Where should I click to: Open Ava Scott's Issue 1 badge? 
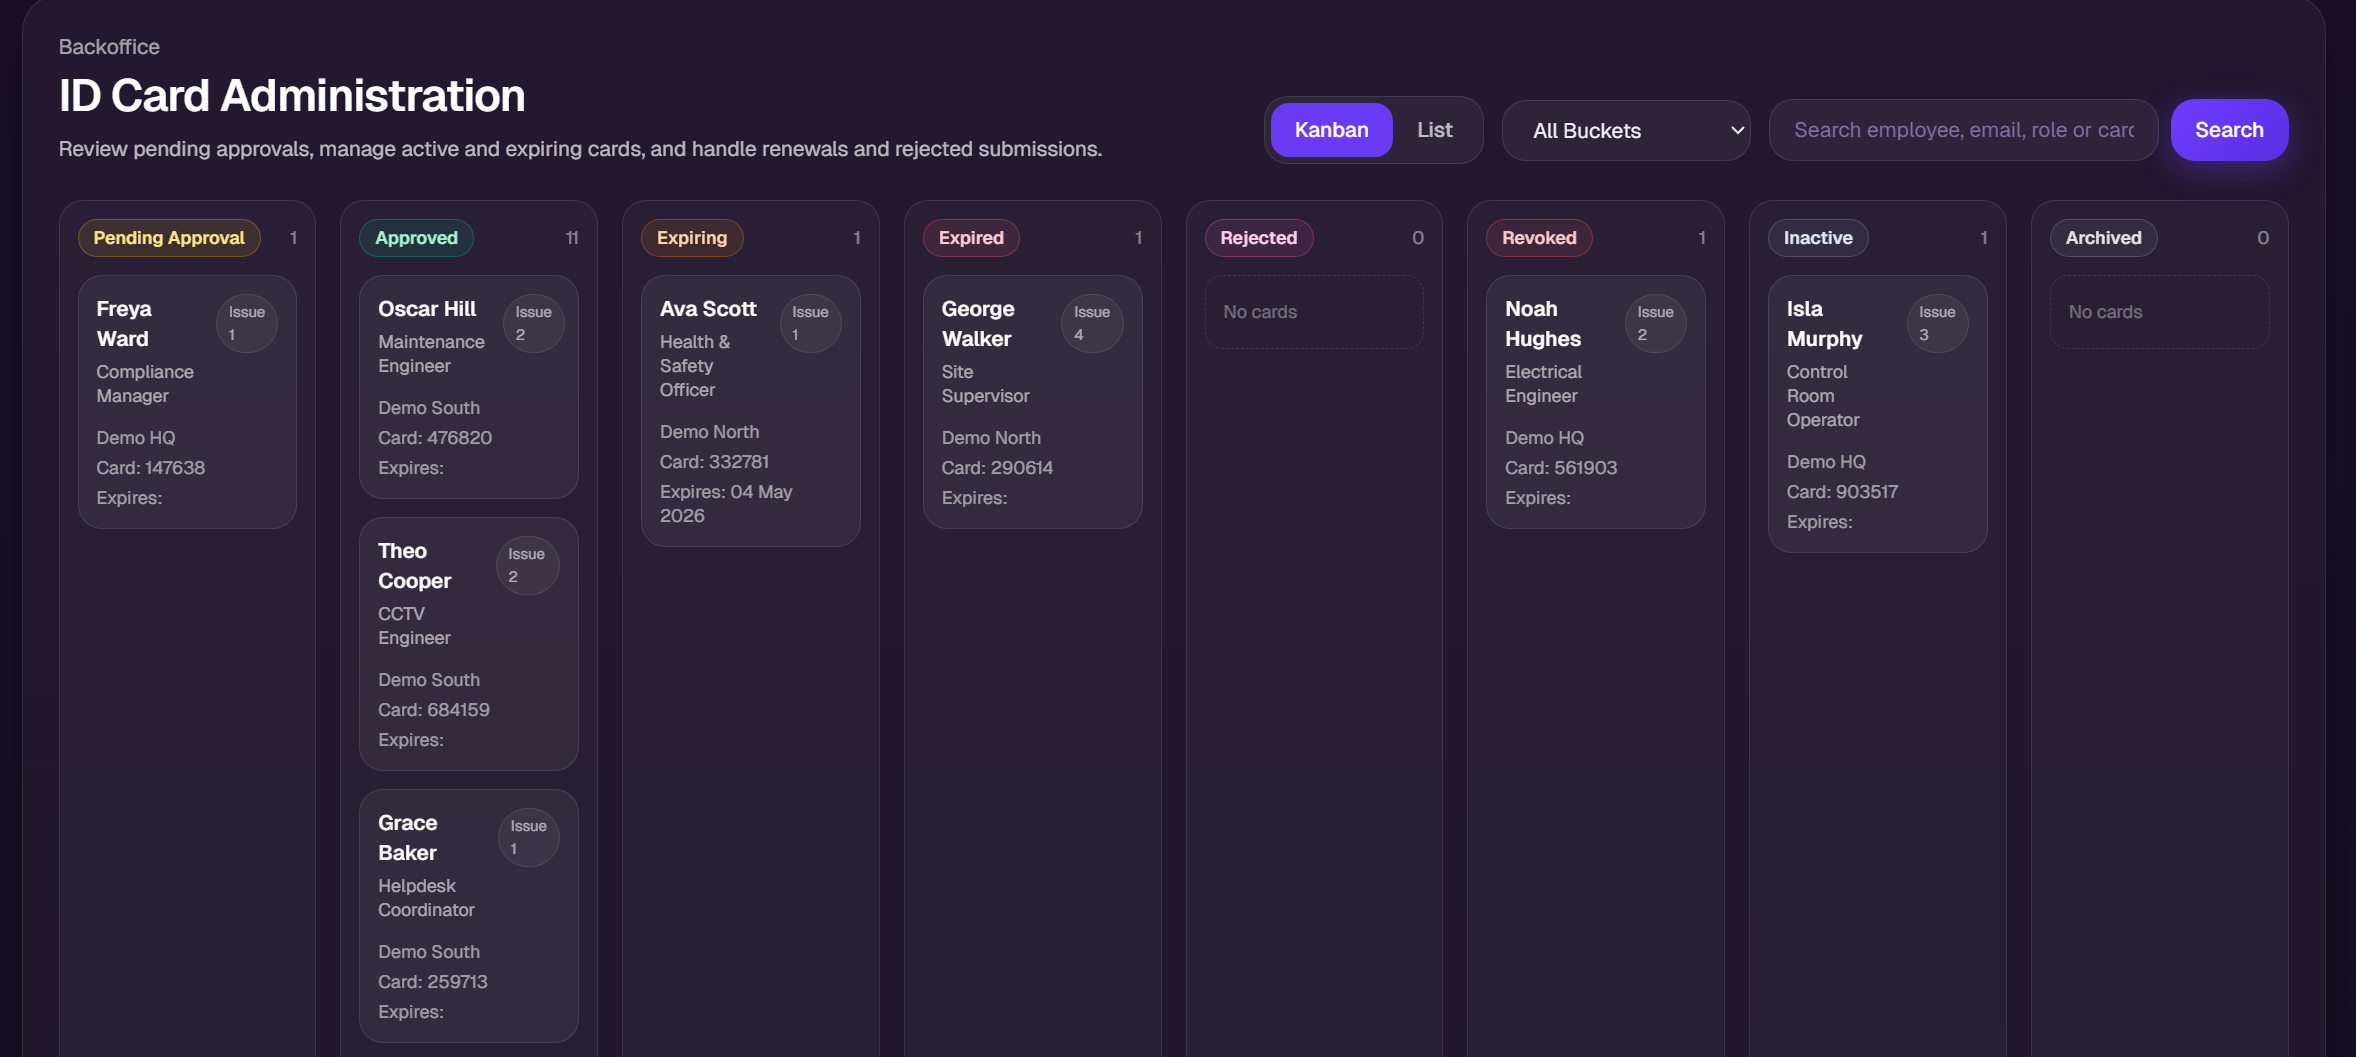point(810,323)
